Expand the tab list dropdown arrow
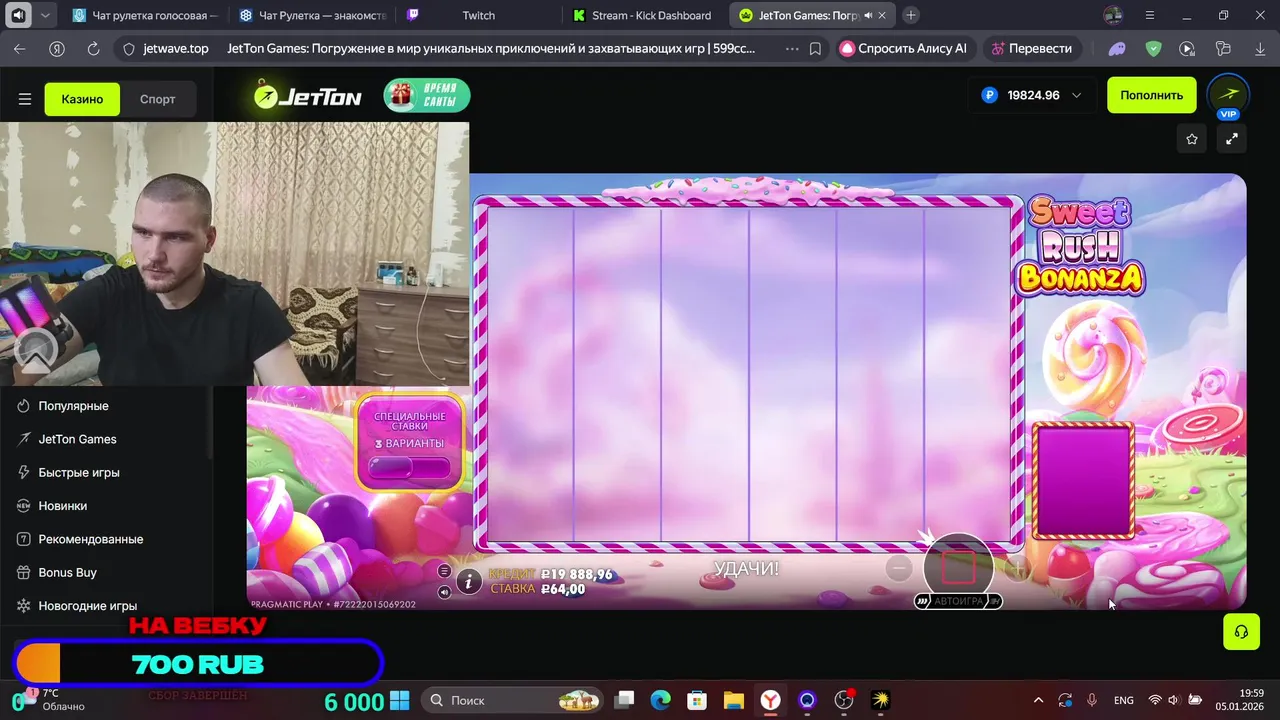This screenshot has height=720, width=1280. 45,15
